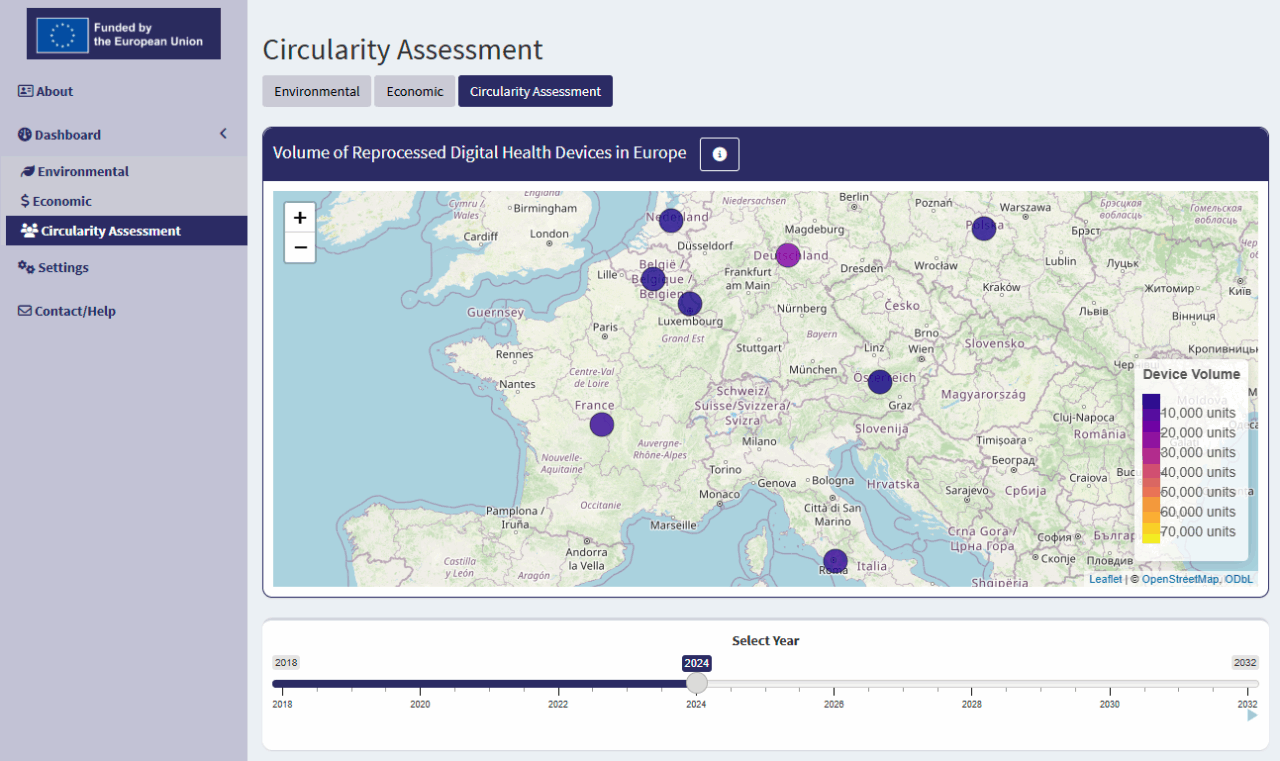The height and width of the screenshot is (761, 1280).
Task: Open the Leaflet attribution link
Action: tap(1105, 579)
